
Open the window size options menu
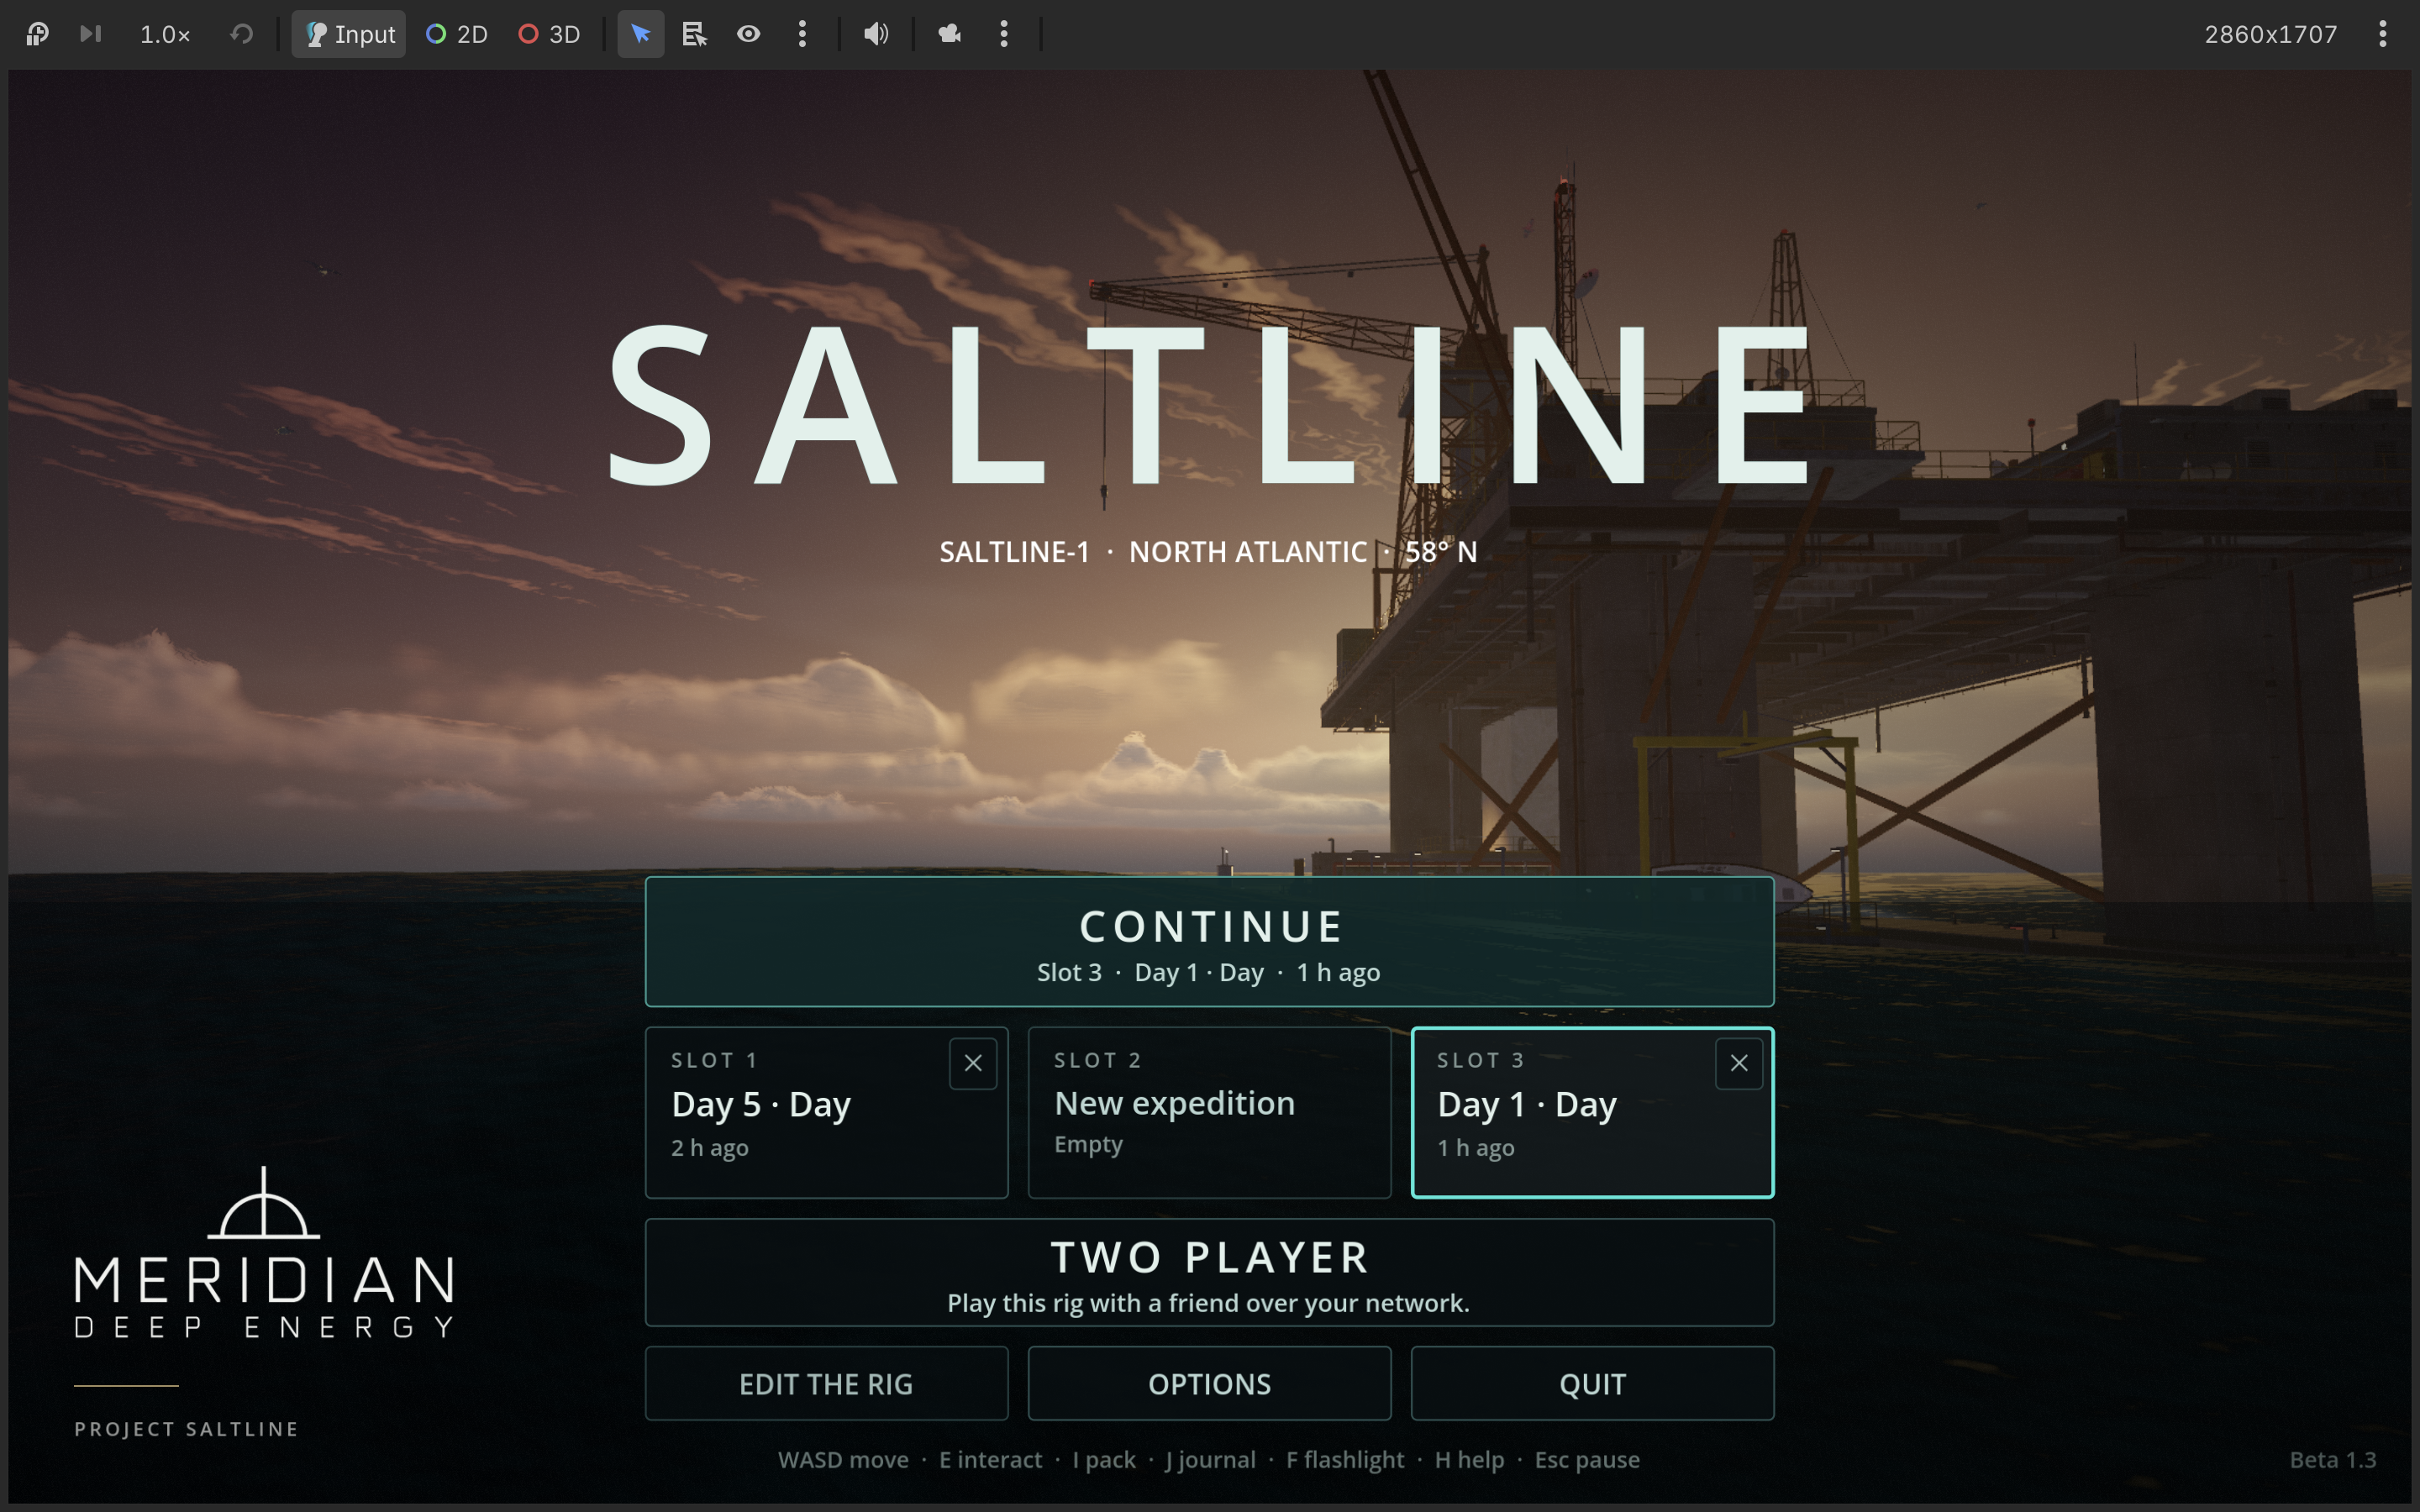(2383, 34)
